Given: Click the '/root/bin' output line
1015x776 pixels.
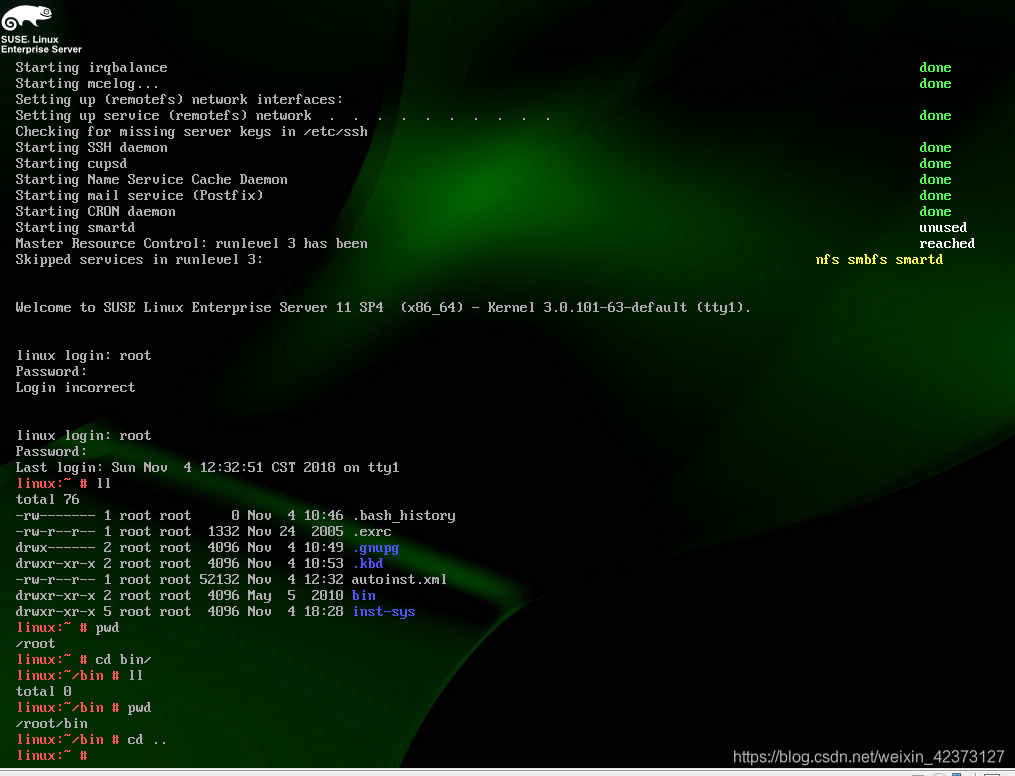Looking at the screenshot, I should (51, 724).
